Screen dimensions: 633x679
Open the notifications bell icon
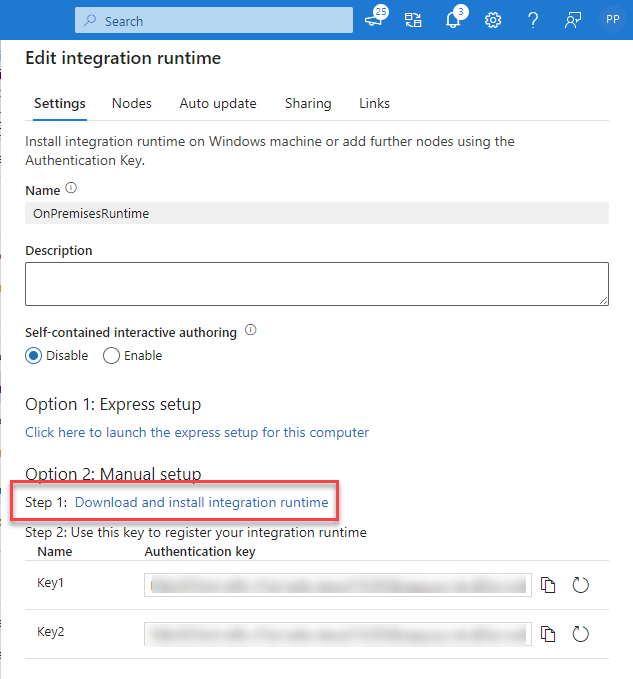pos(454,19)
